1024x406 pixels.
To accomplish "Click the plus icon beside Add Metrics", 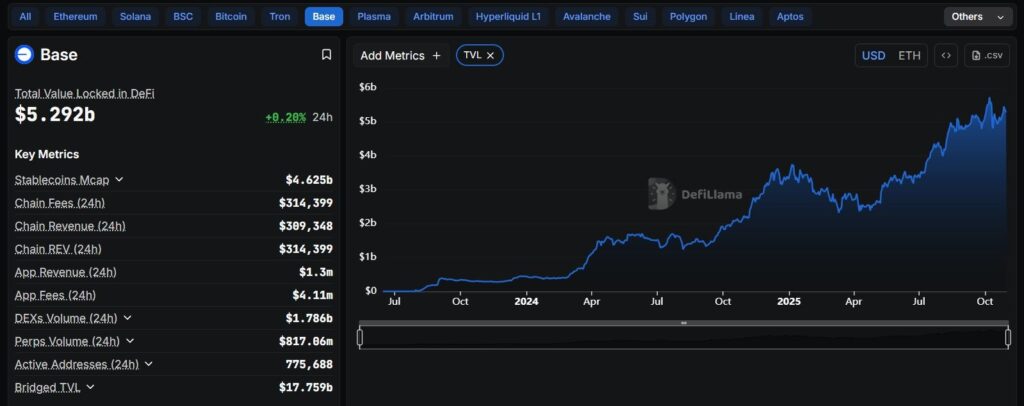I will click(x=436, y=56).
